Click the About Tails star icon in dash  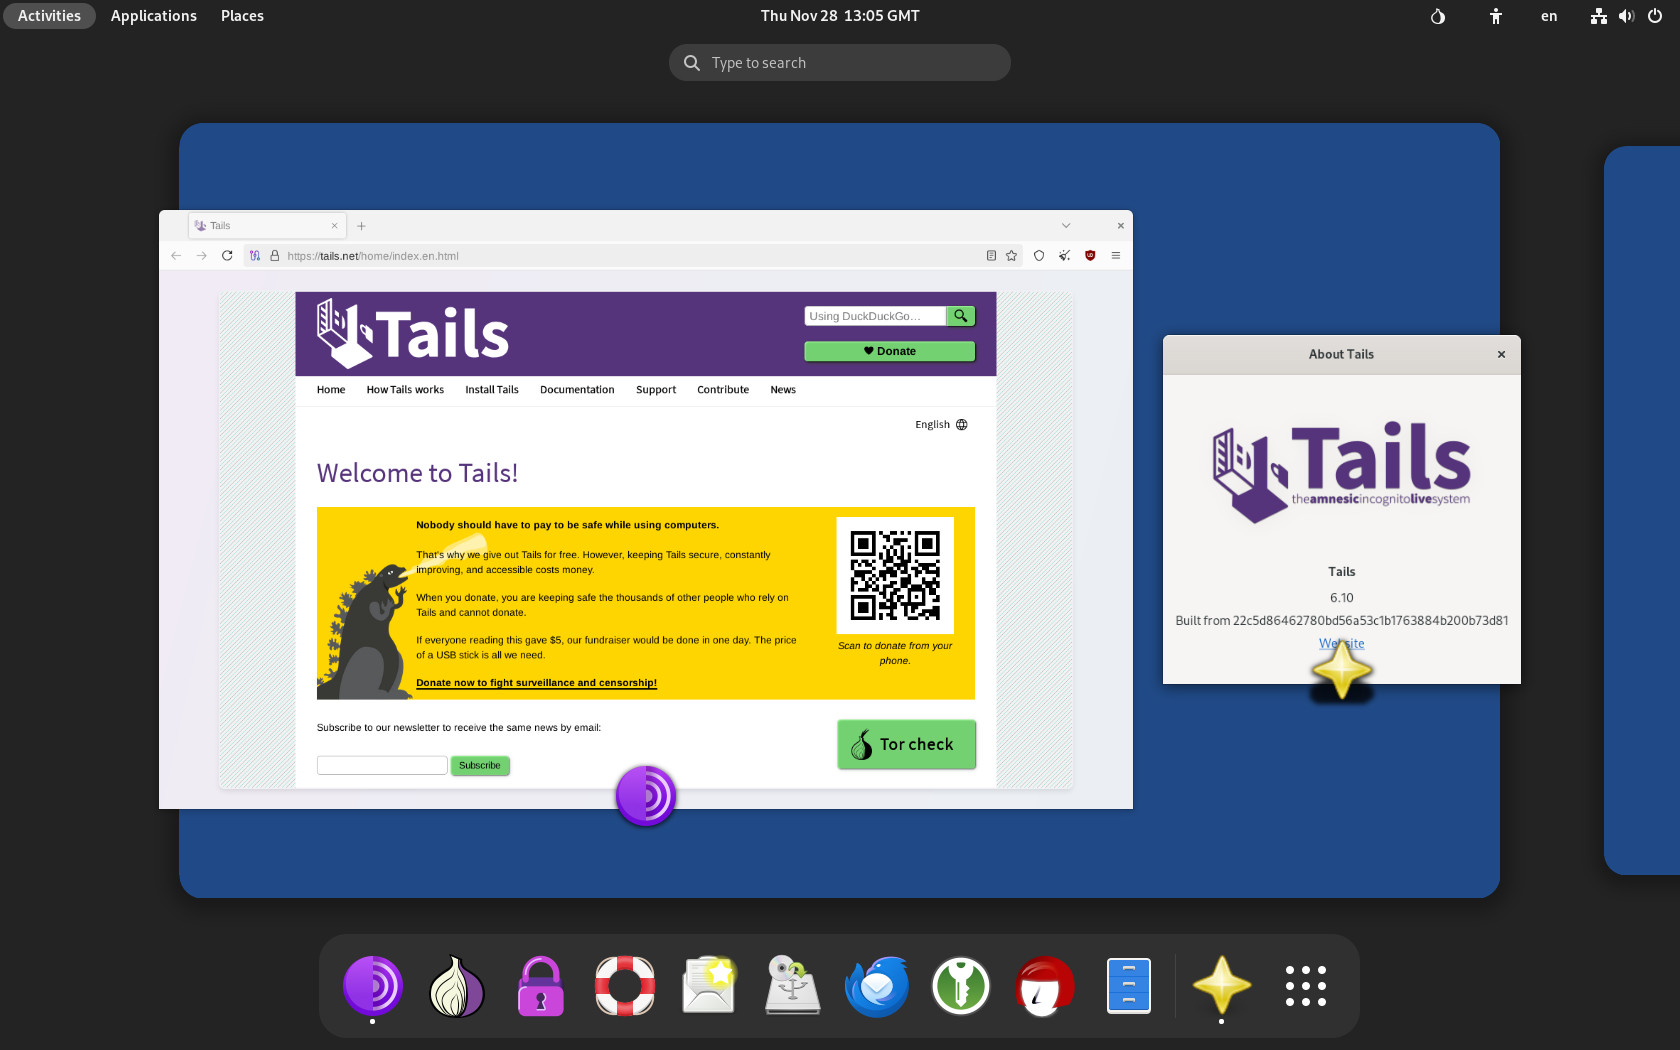[x=1222, y=986]
